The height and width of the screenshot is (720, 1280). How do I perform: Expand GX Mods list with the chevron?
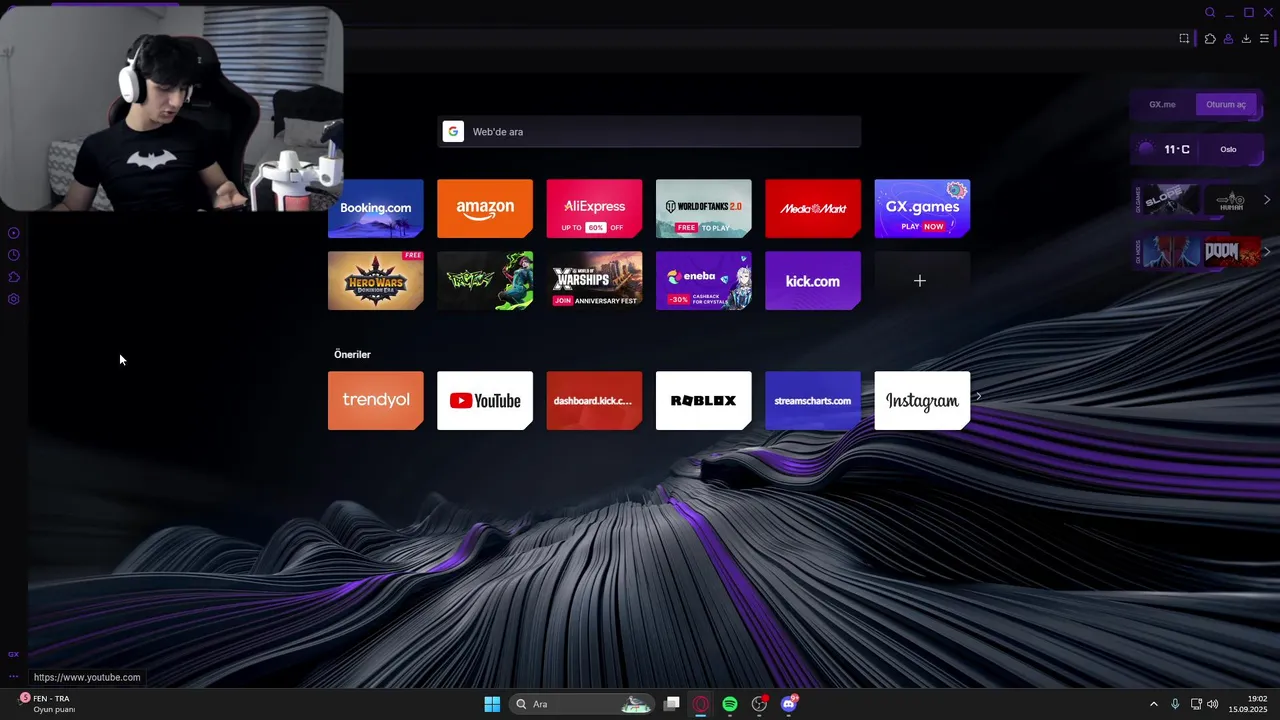click(x=1267, y=252)
